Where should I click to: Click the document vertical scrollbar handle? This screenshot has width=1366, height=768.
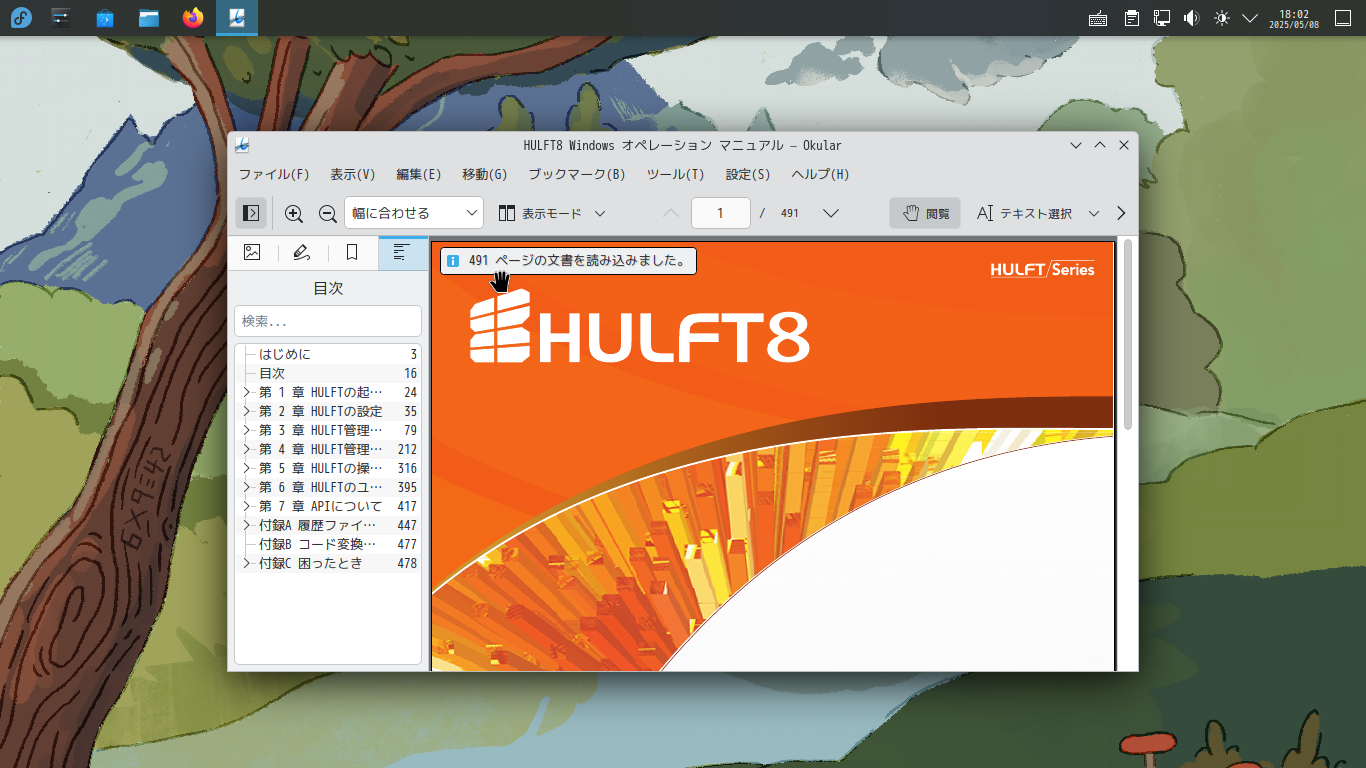tap(1129, 335)
